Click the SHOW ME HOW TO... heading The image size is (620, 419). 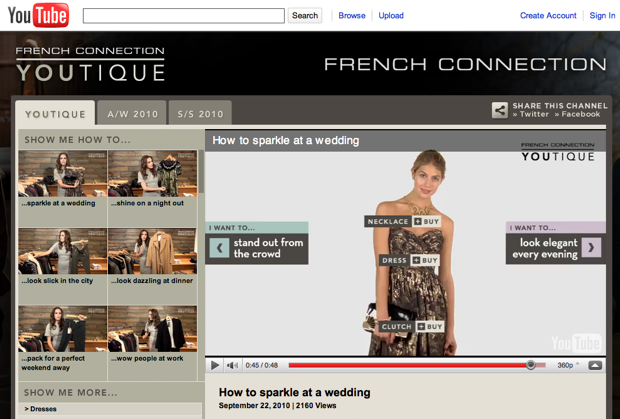click(x=77, y=140)
